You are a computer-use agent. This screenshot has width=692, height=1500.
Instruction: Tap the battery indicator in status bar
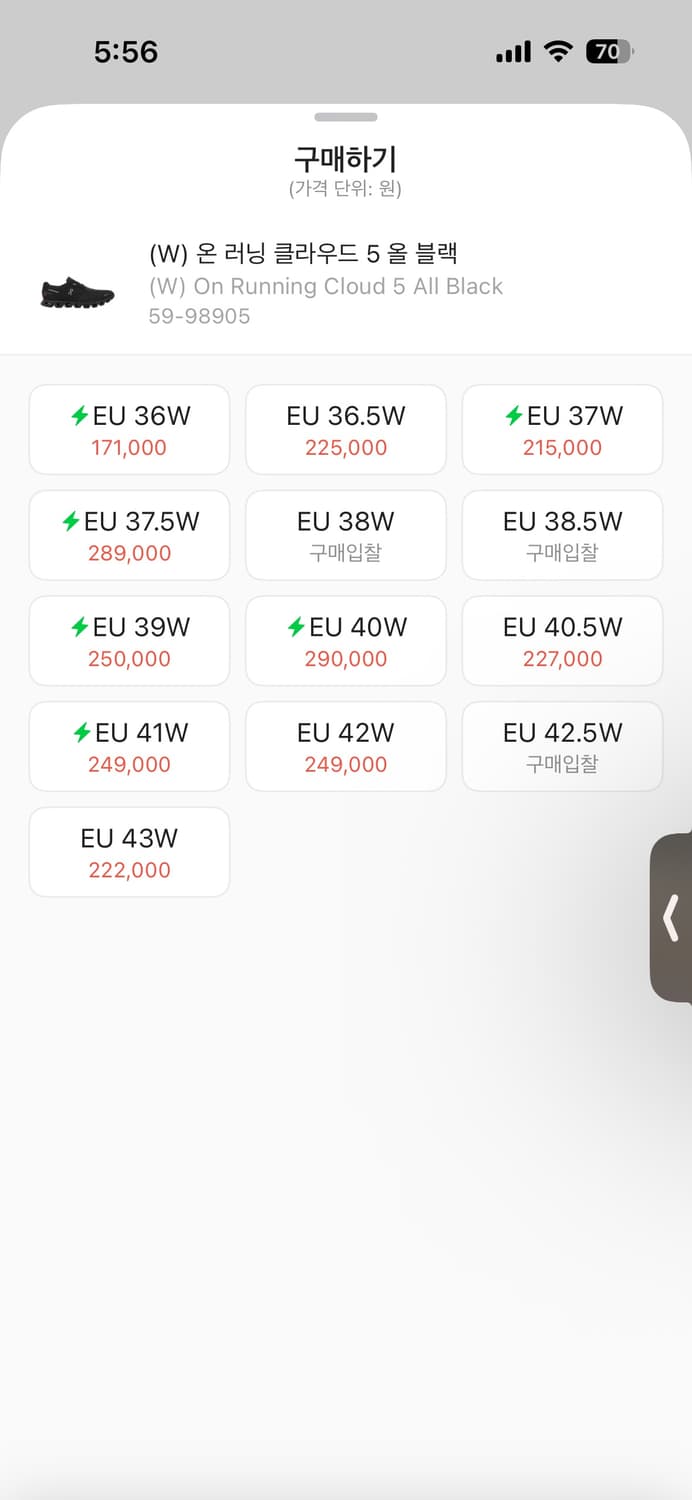coord(609,52)
